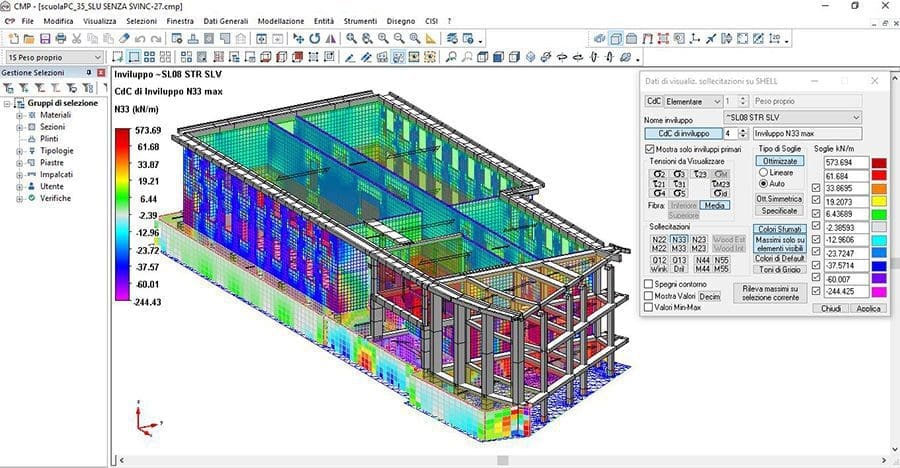900x468 pixels.
Task: Click the Applica button
Action: click(868, 308)
